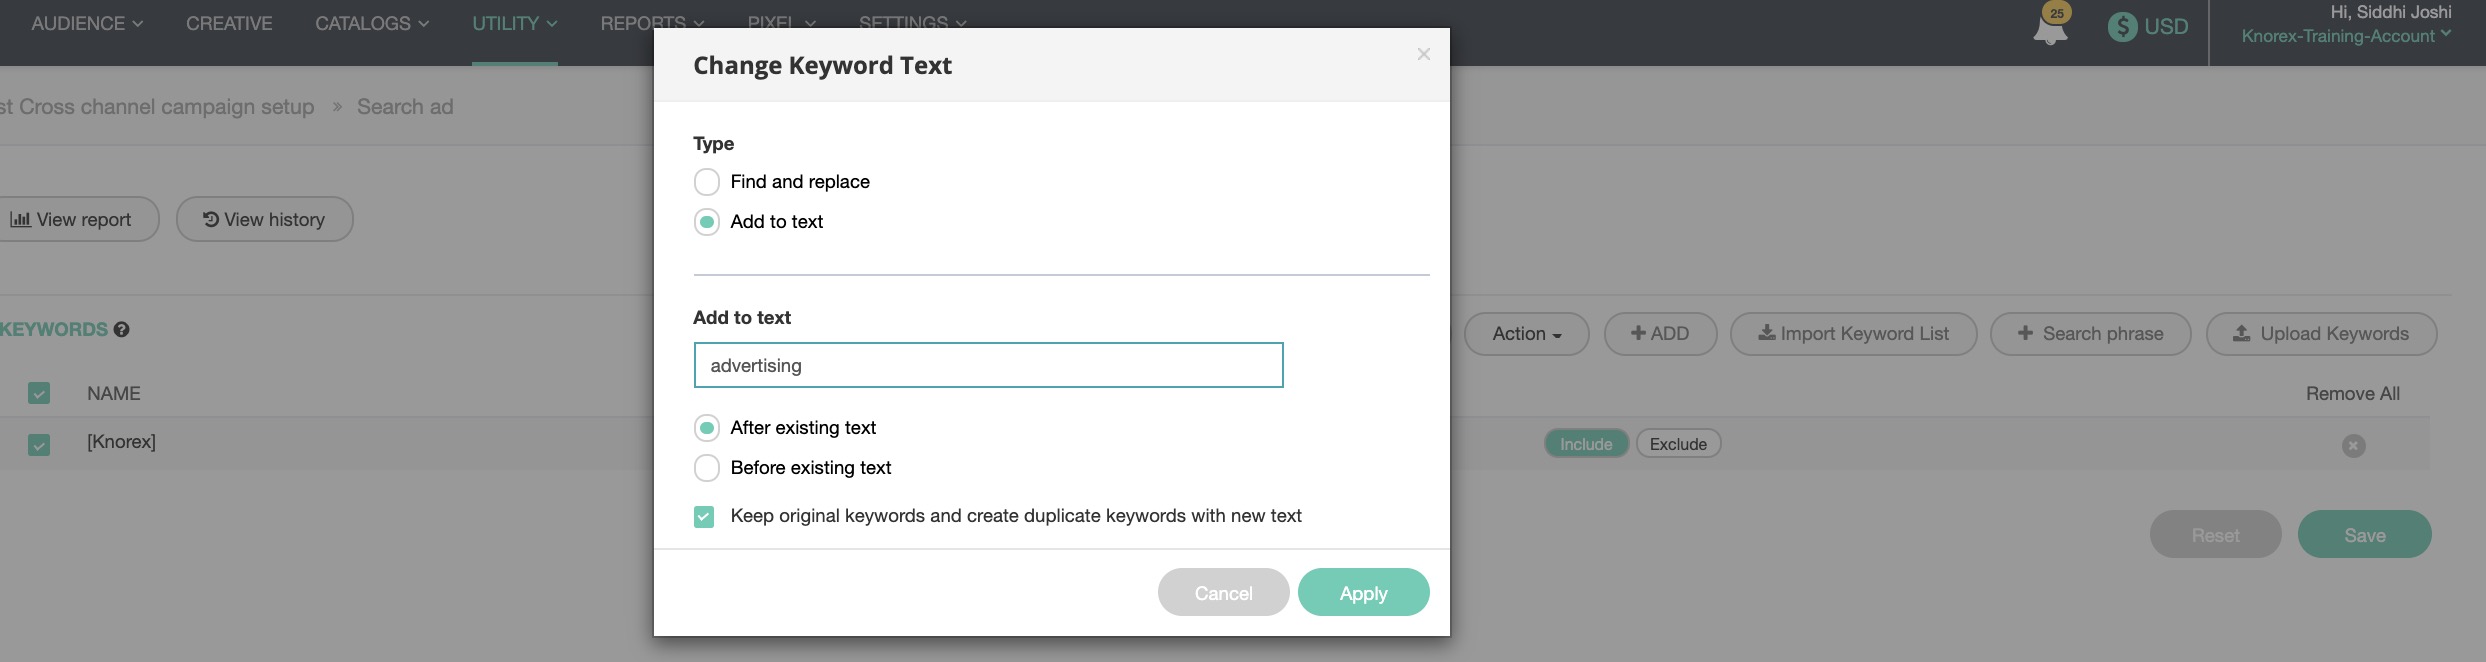The width and height of the screenshot is (2486, 662).
Task: Select Before existing text radio option
Action: (706, 468)
